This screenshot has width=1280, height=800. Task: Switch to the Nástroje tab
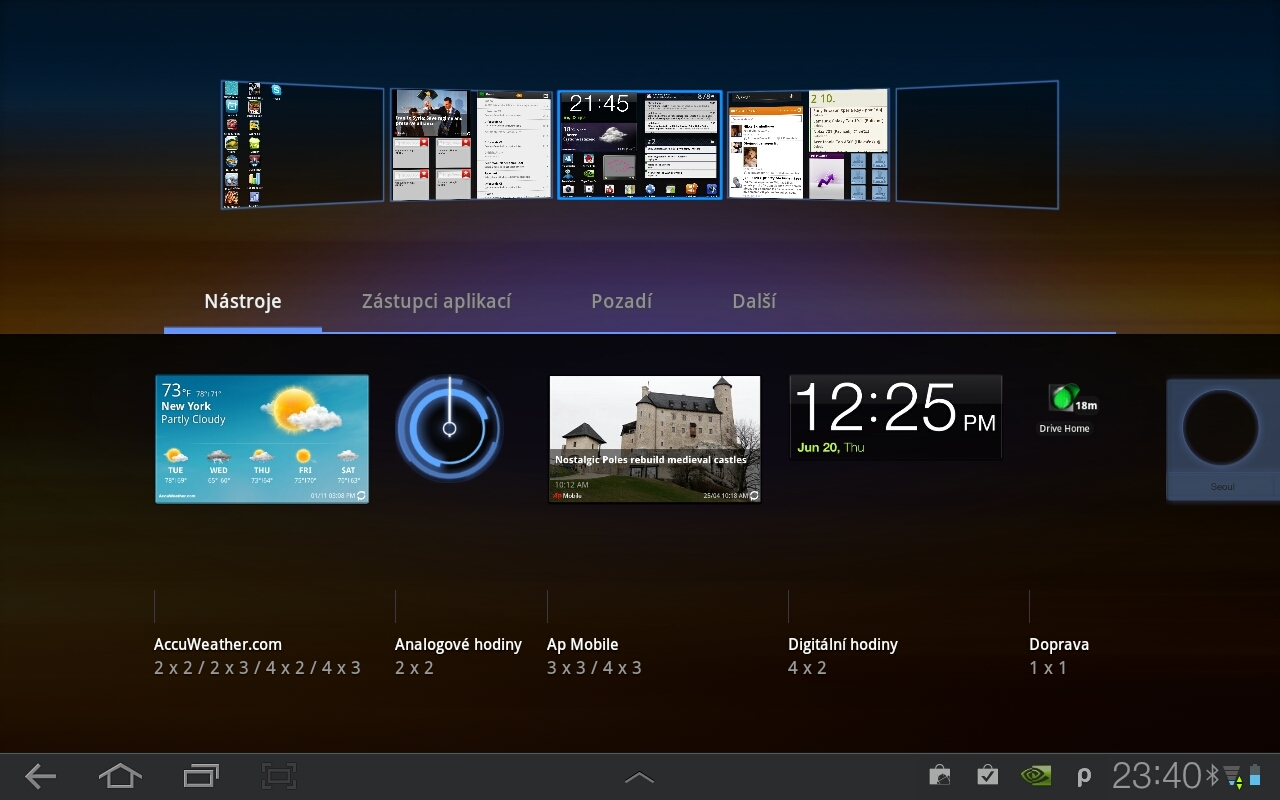pos(242,300)
